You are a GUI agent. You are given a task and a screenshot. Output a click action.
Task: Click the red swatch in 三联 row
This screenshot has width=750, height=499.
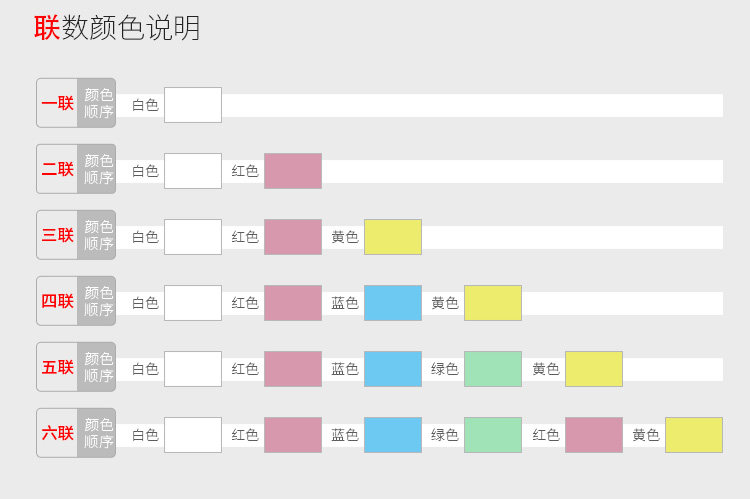point(293,237)
